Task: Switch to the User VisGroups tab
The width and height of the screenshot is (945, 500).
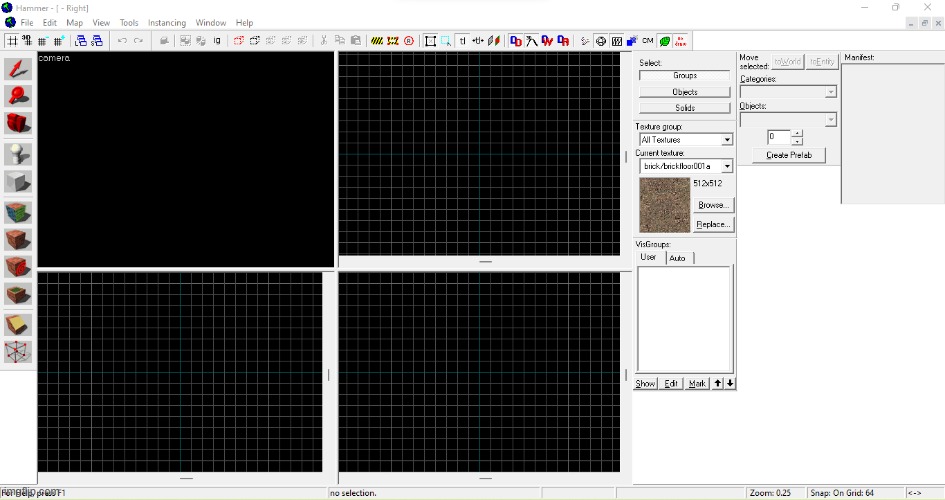Action: 648,257
